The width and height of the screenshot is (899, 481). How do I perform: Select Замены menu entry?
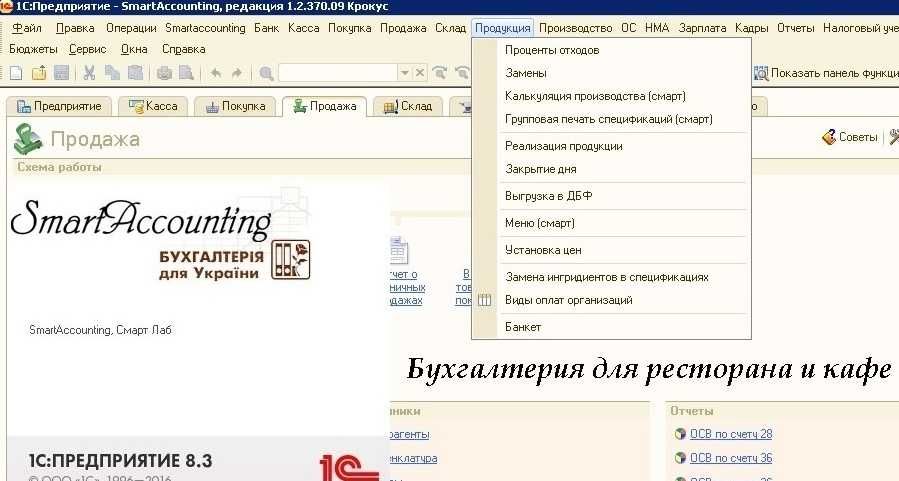click(x=624, y=73)
